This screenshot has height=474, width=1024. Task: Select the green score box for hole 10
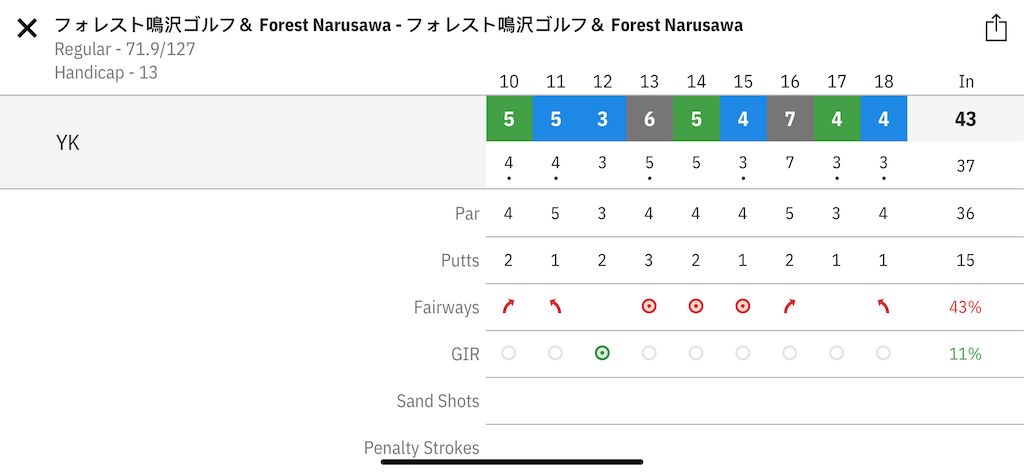(x=509, y=119)
